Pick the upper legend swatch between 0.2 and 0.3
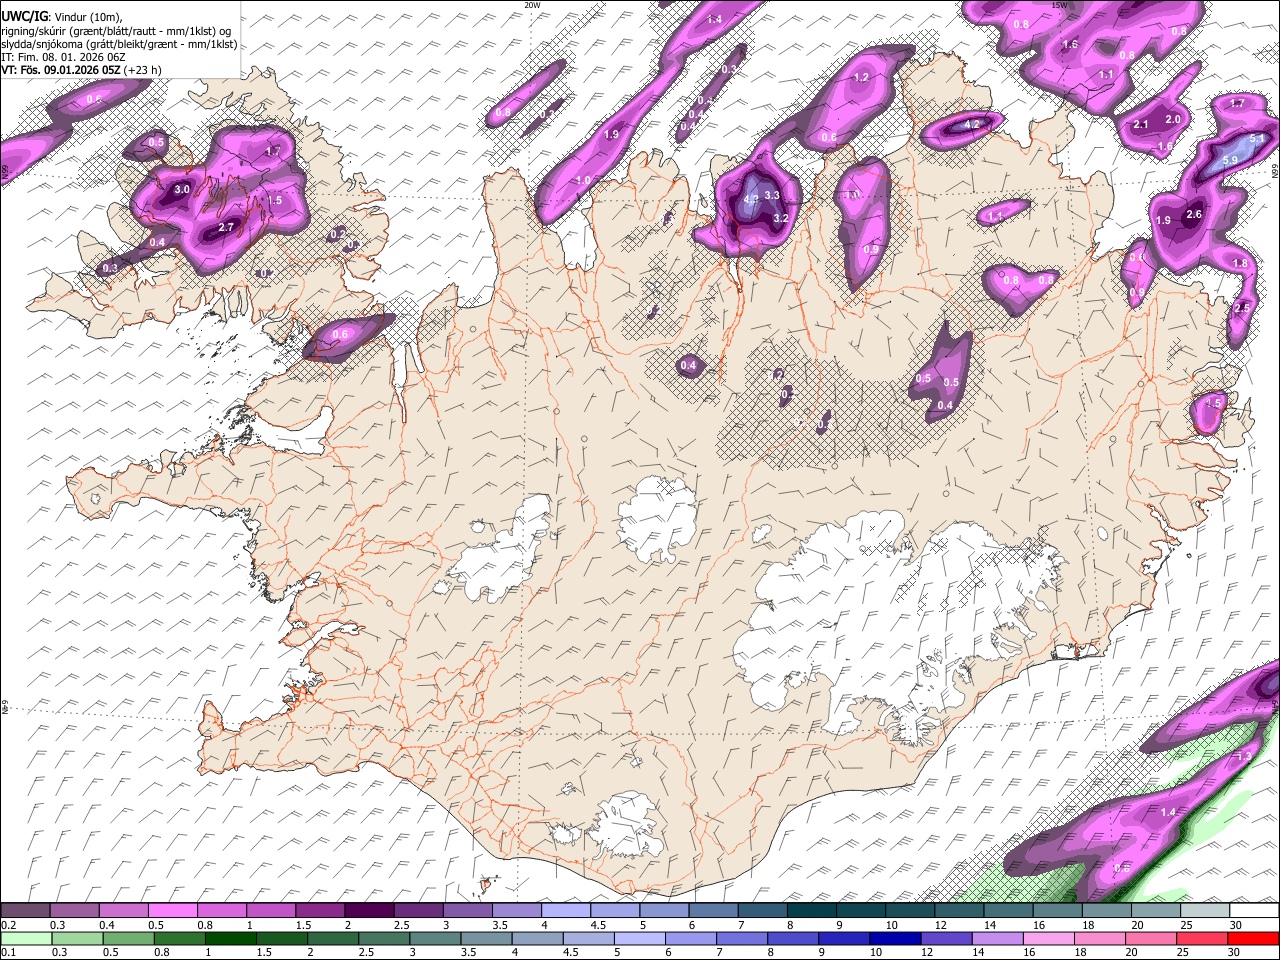Viewport: 1280px width, 960px height. (26, 911)
